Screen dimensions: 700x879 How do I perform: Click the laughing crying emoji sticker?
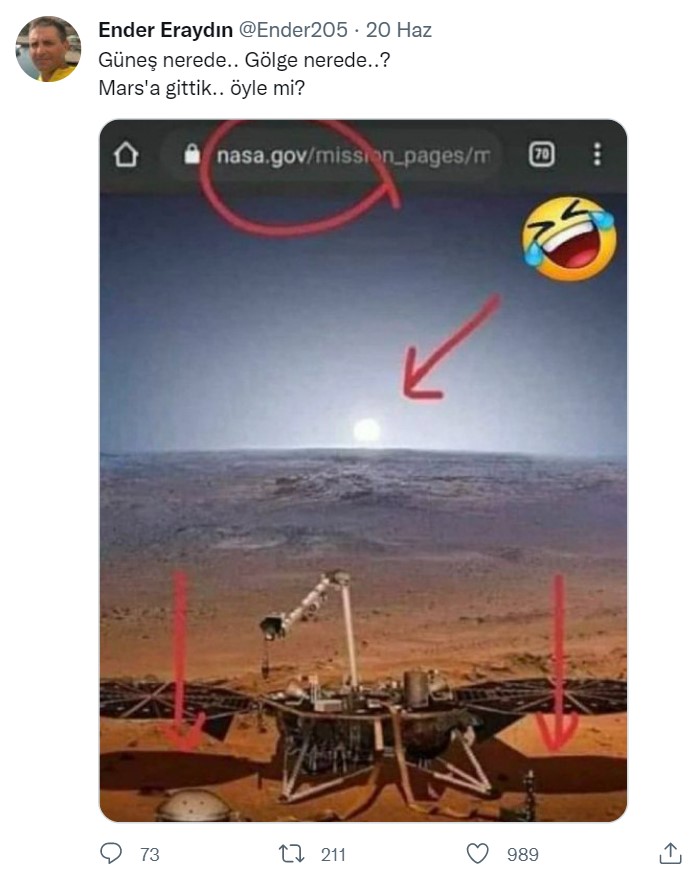pos(569,238)
